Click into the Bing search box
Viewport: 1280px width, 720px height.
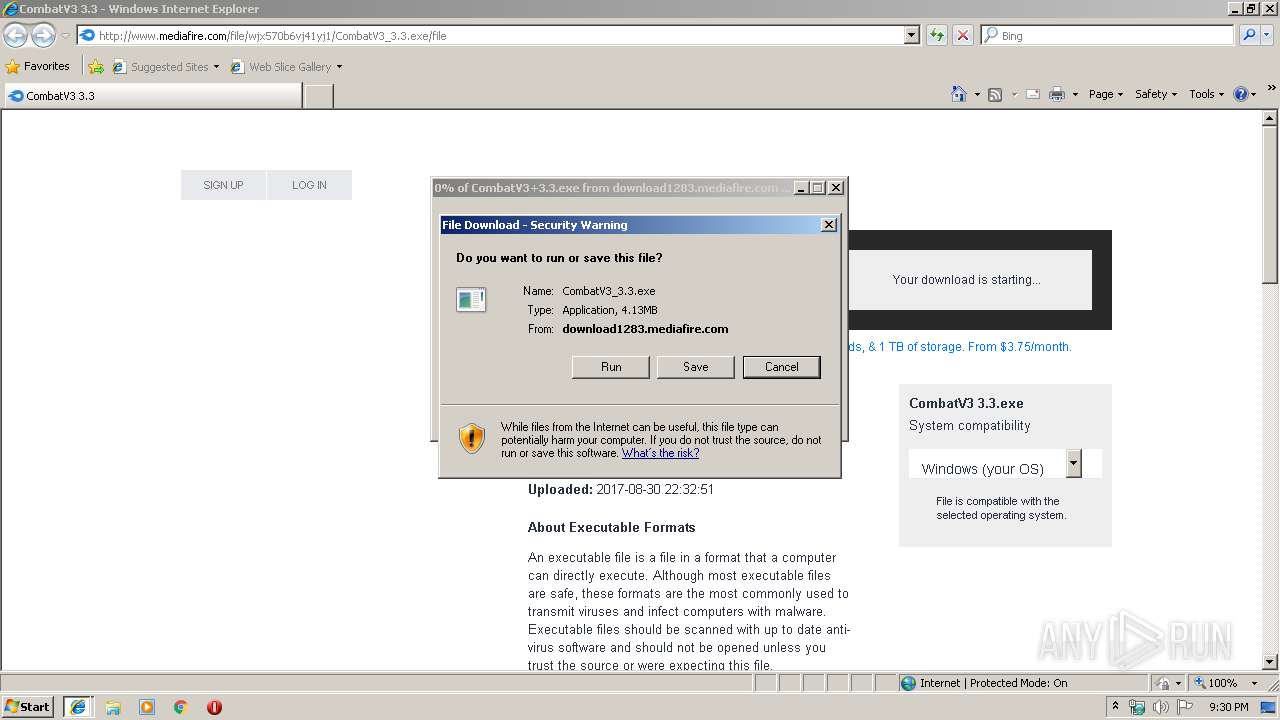tap(1108, 35)
